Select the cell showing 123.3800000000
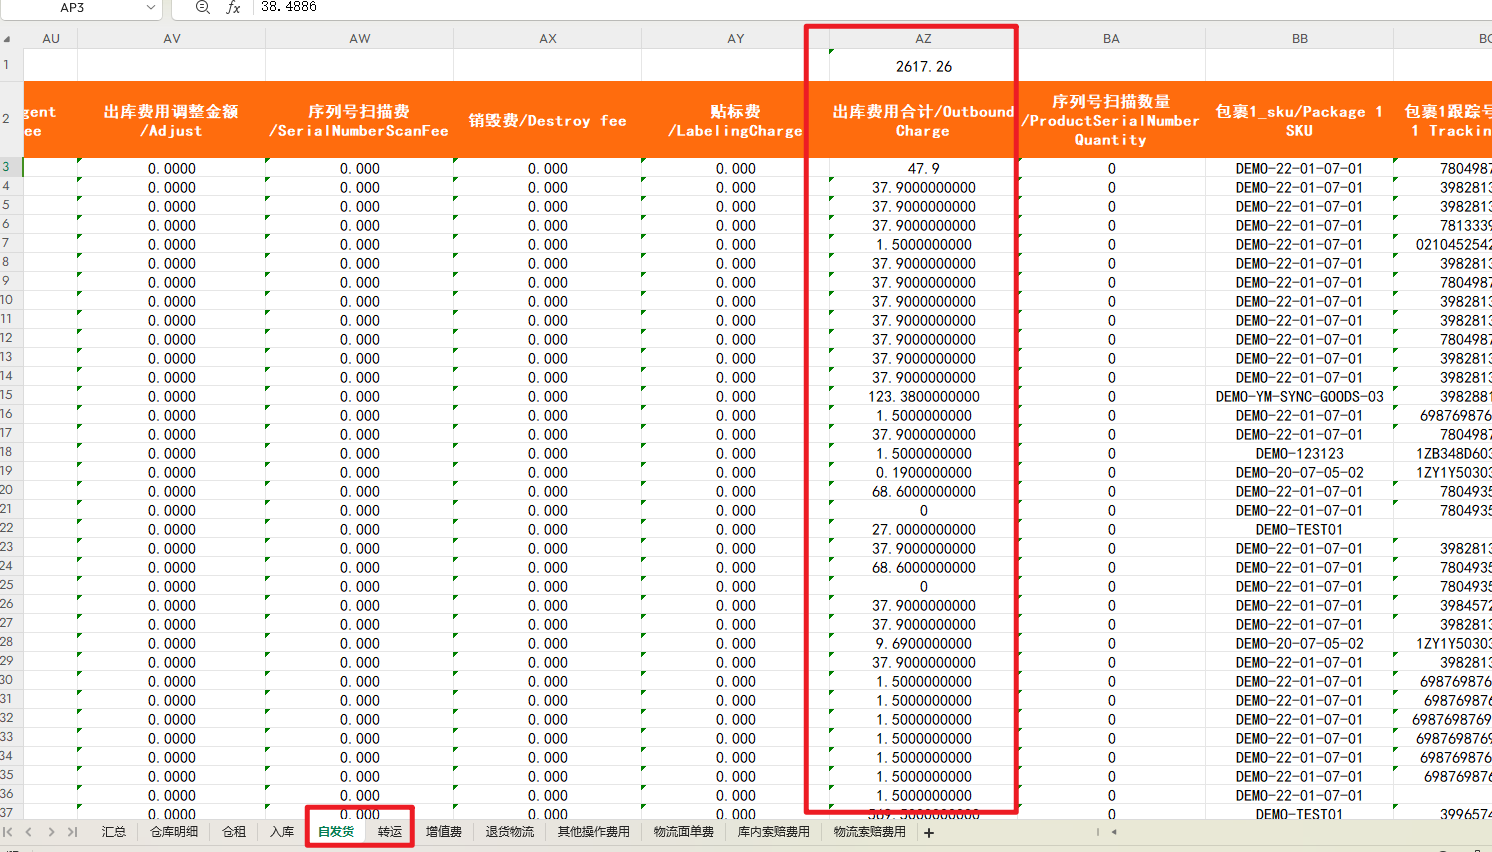 [924, 396]
